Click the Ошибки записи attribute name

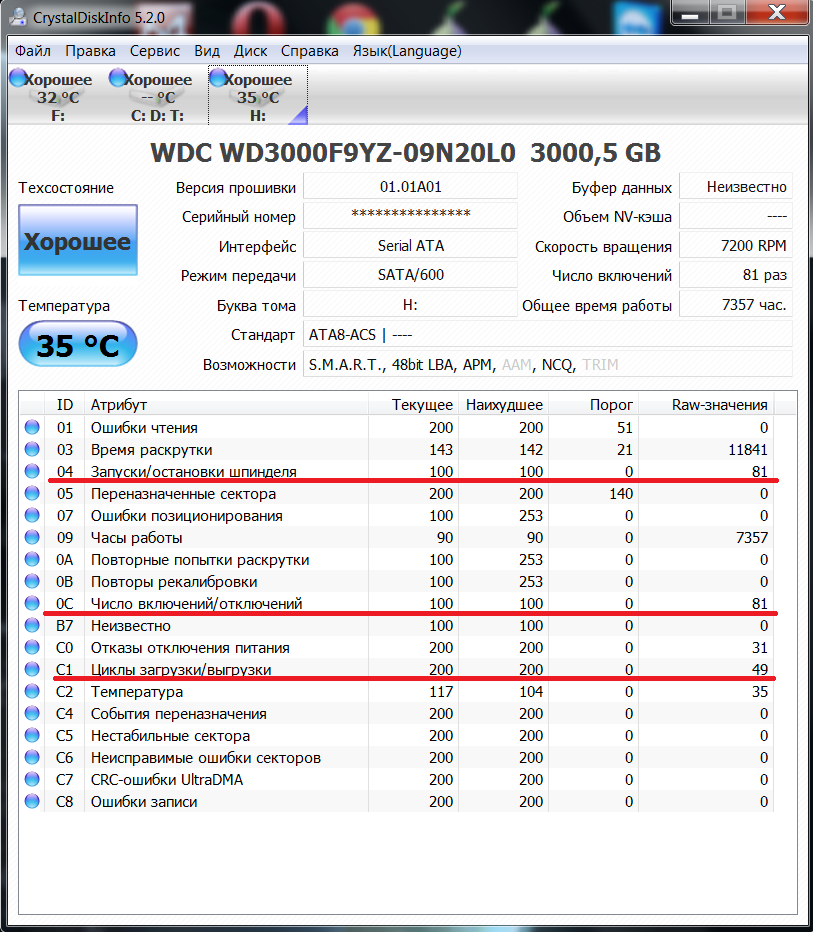144,801
